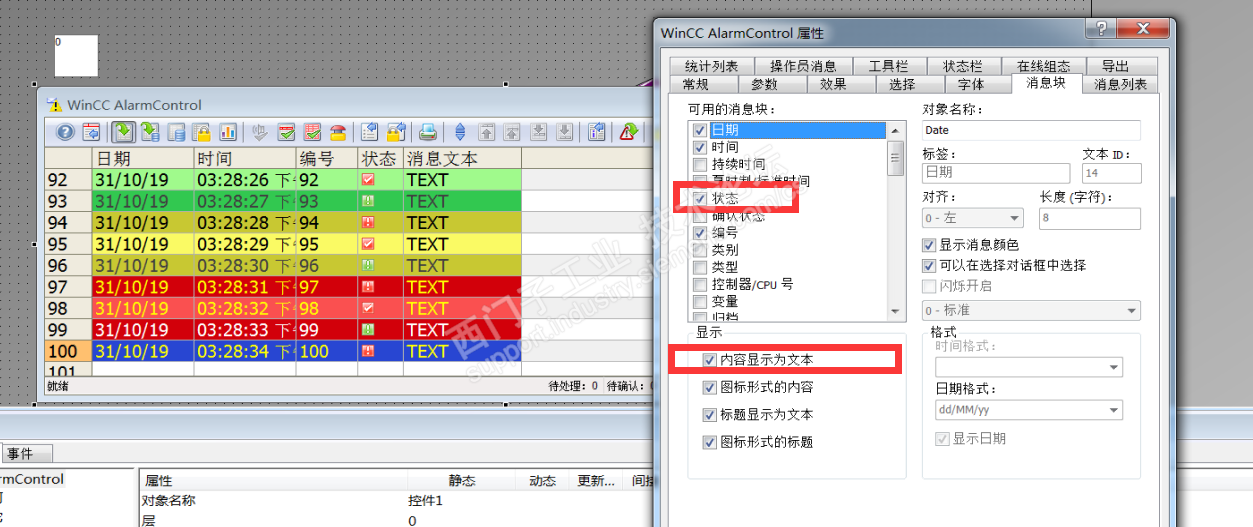Image resolution: width=1253 pixels, height=527 pixels.
Task: Toggle 标题显示为文本 checkbox
Action: tap(709, 414)
